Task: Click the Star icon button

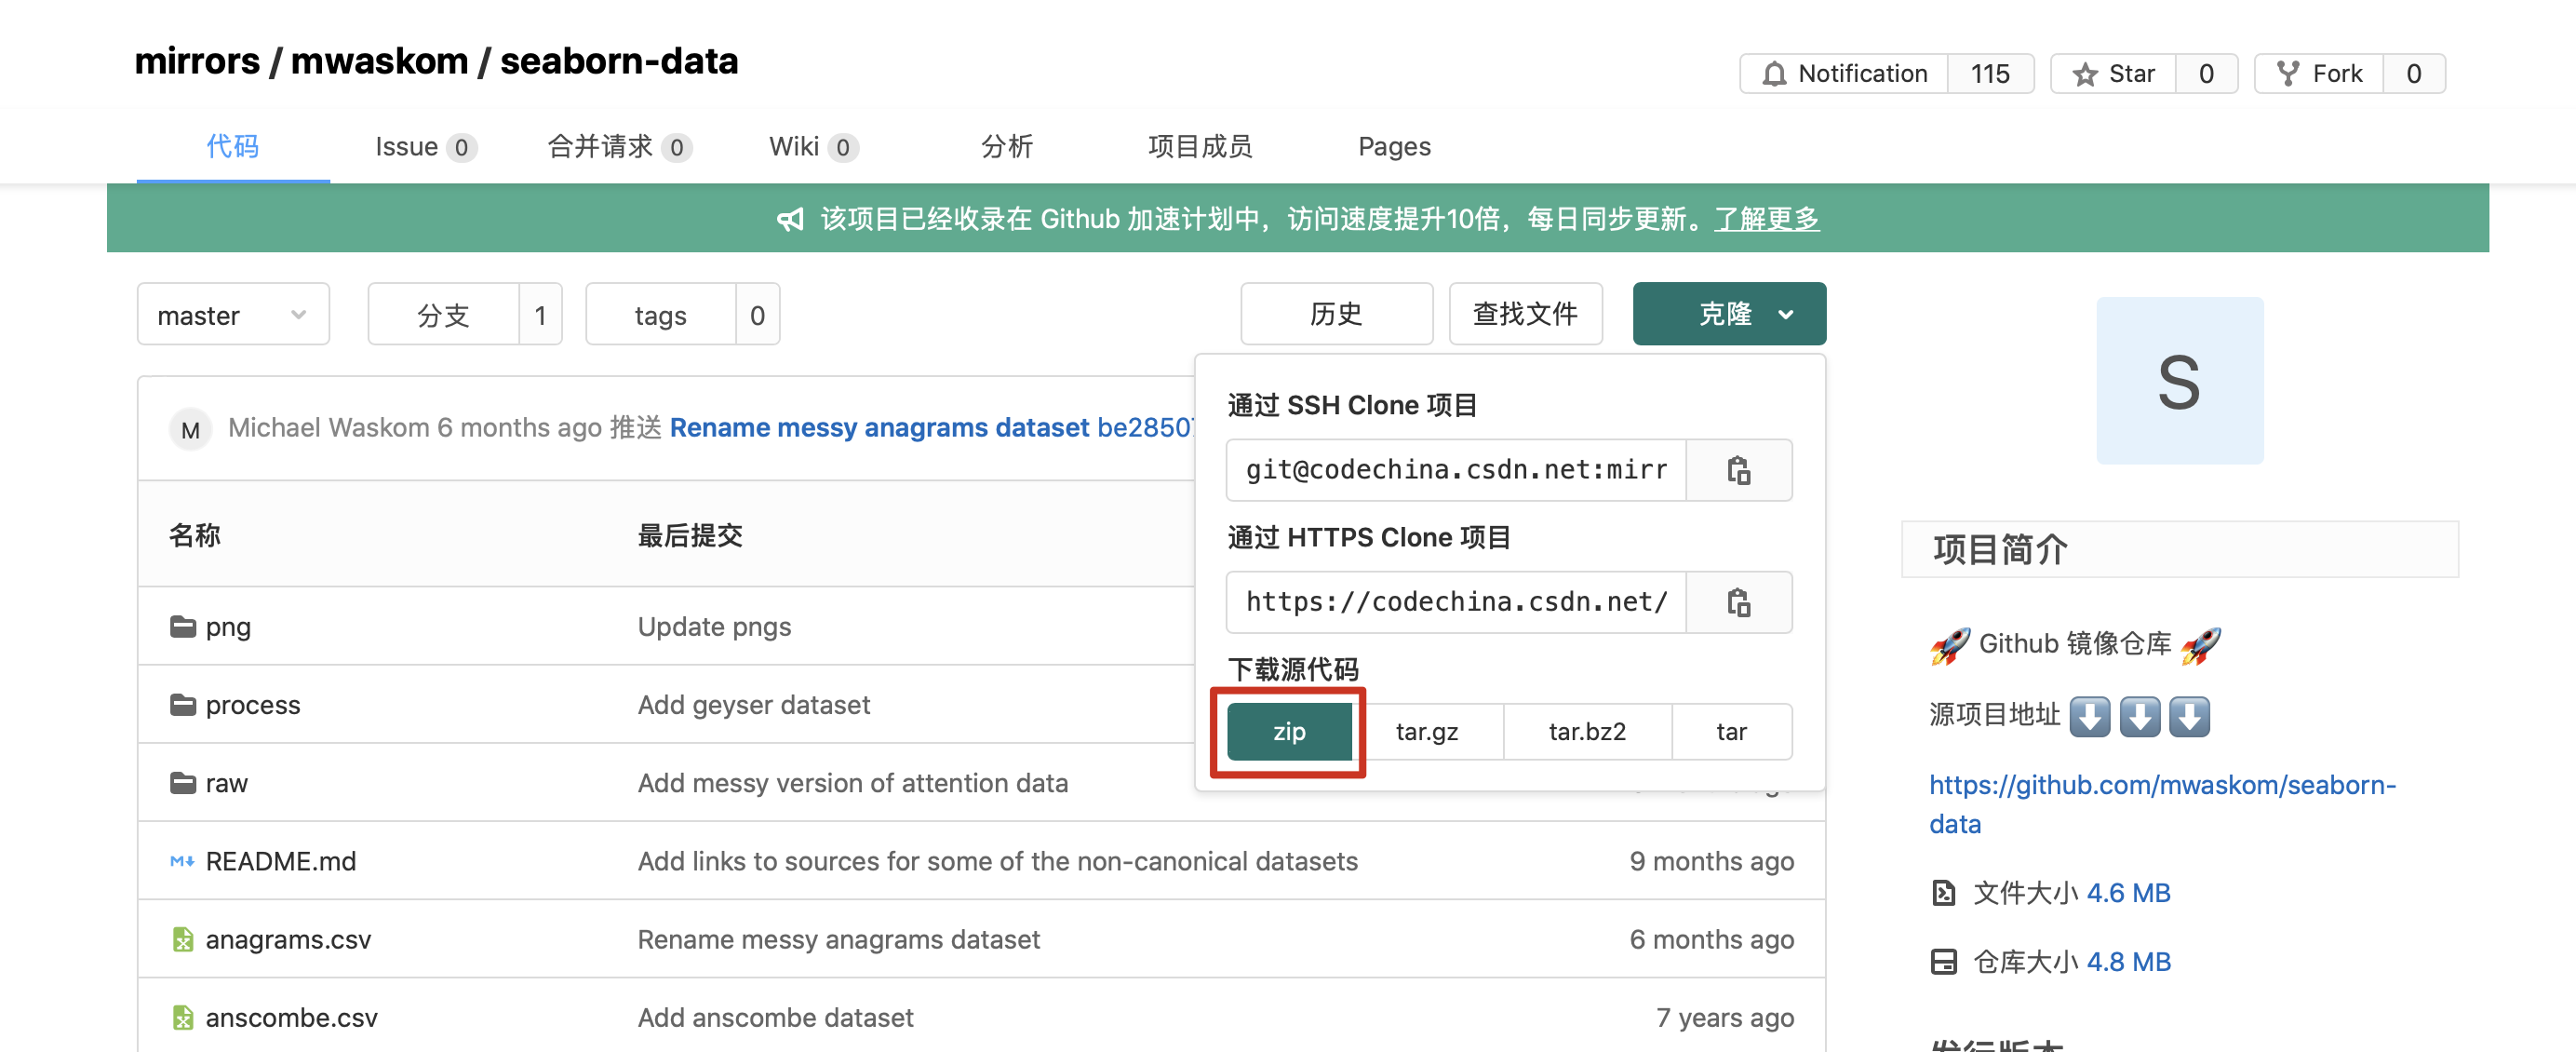Action: 2085,74
